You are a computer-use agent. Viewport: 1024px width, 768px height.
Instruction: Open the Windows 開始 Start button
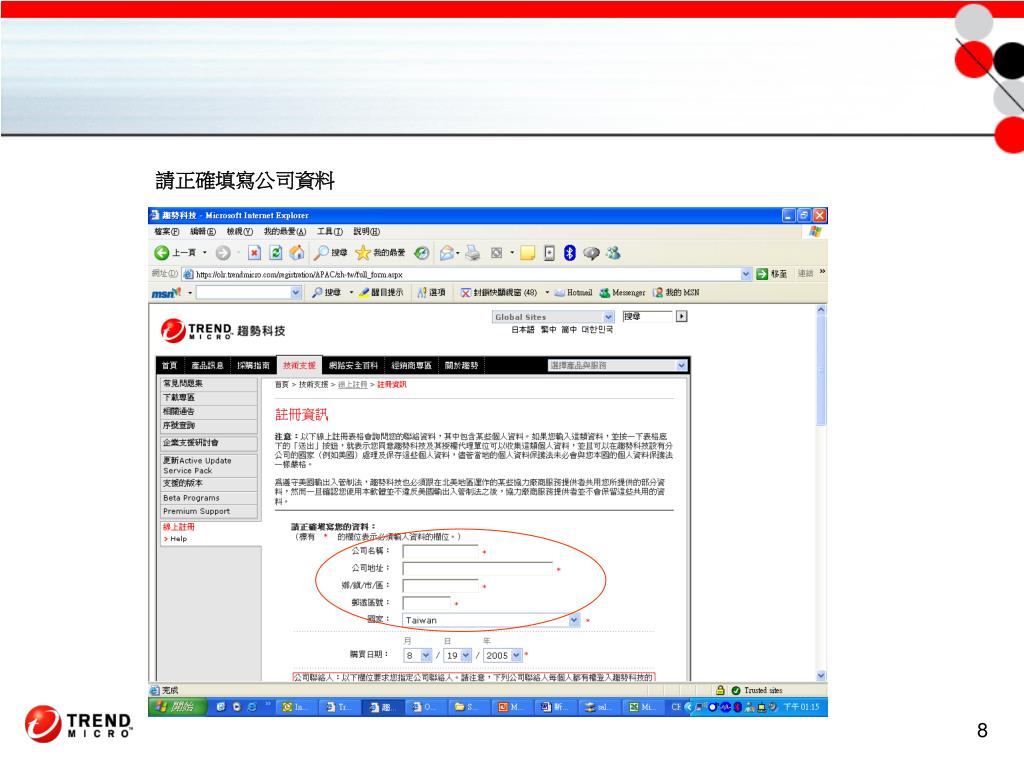178,707
